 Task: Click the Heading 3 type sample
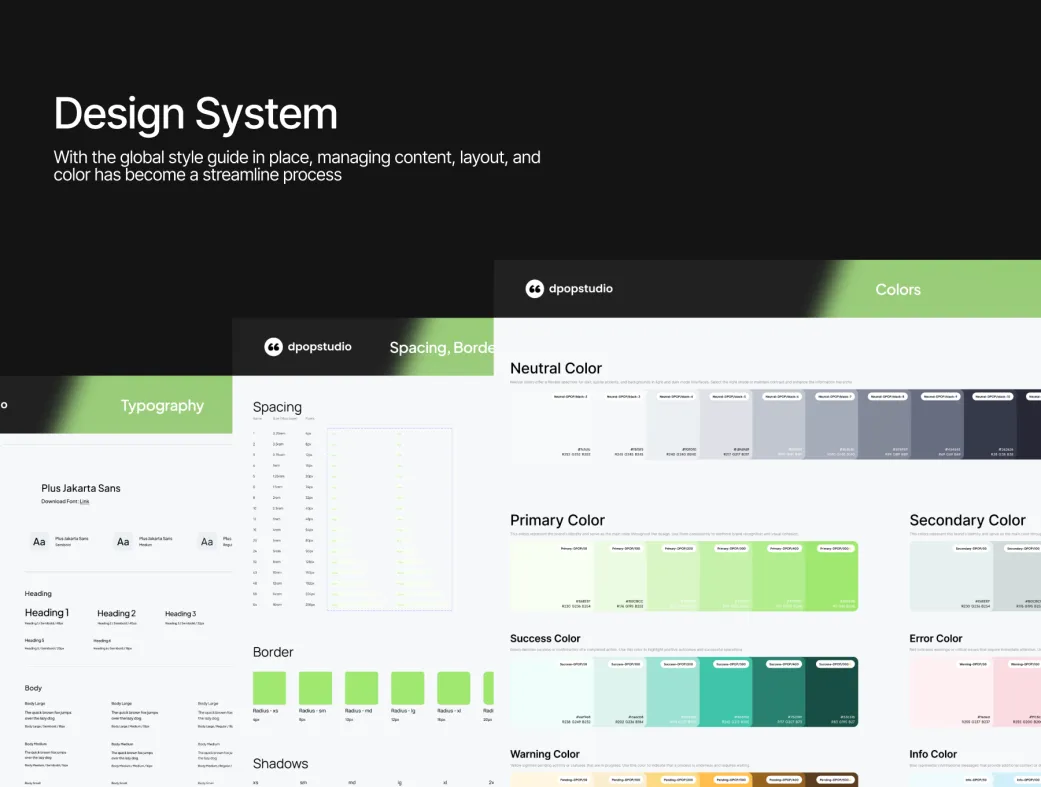click(x=181, y=614)
